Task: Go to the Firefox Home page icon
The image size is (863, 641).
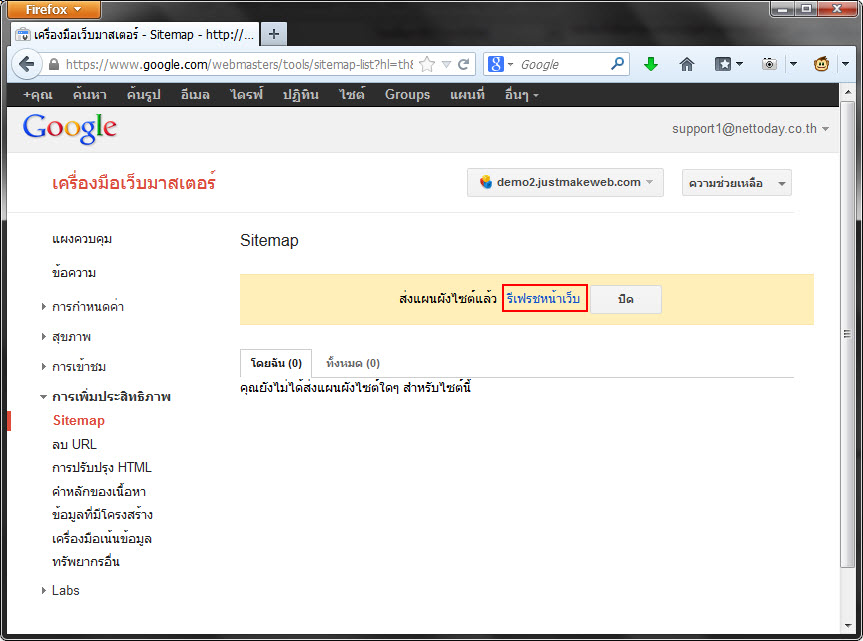Action: (x=687, y=64)
